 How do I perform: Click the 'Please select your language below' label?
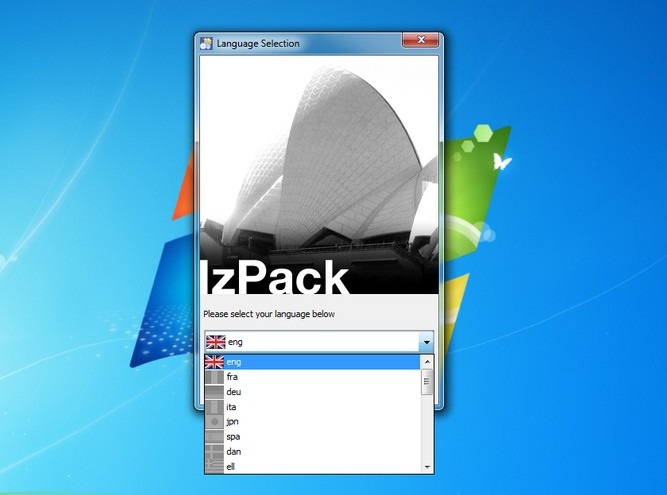(x=269, y=314)
